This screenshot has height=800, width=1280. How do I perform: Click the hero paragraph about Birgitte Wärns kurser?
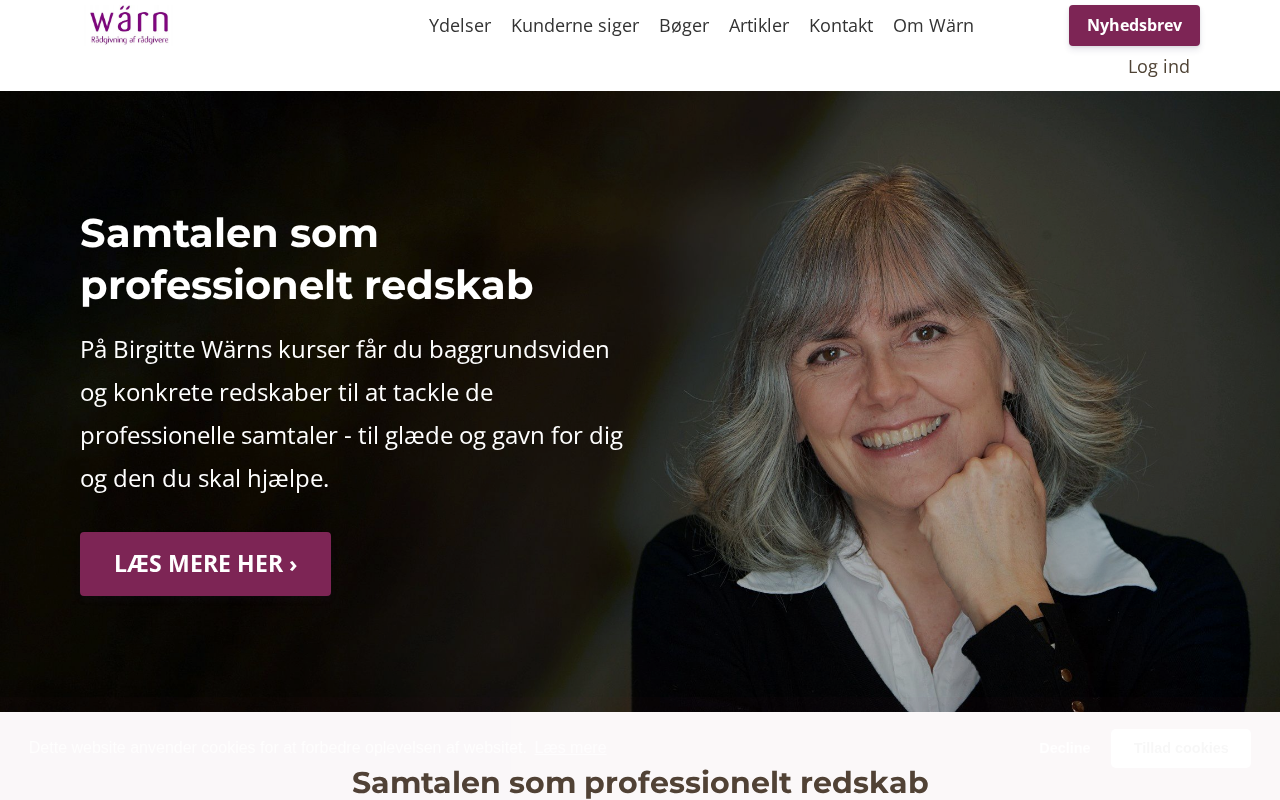(352, 413)
